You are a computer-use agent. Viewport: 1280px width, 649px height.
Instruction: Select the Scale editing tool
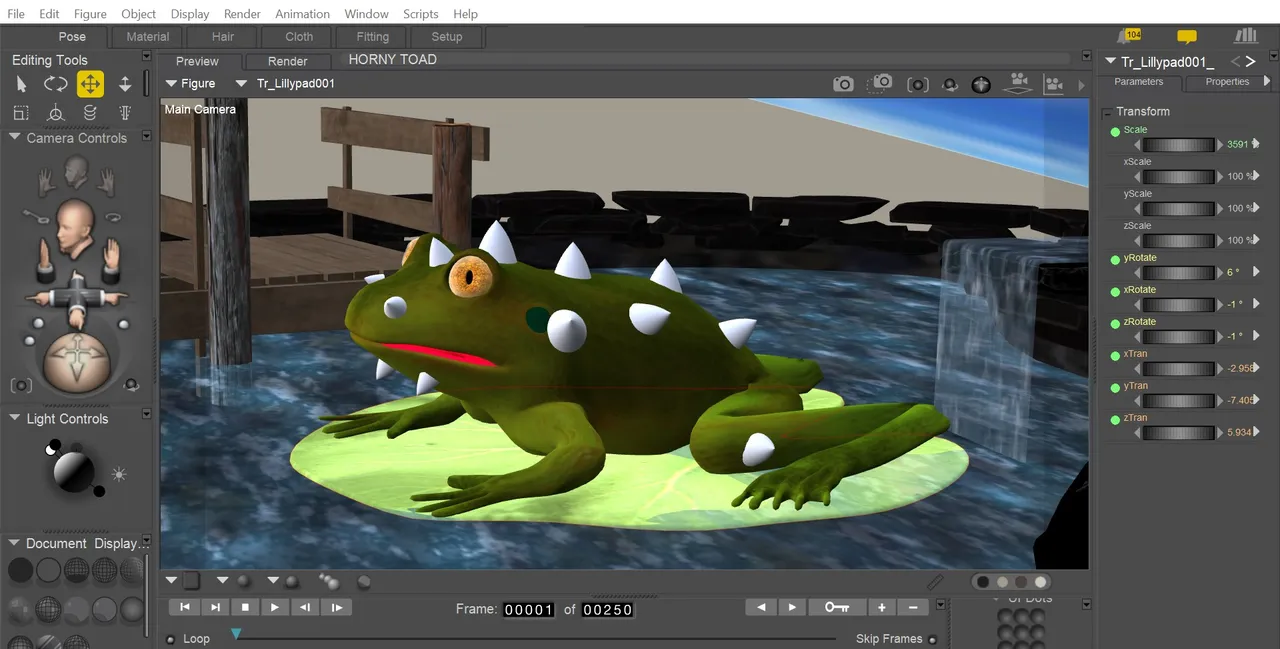coord(22,113)
